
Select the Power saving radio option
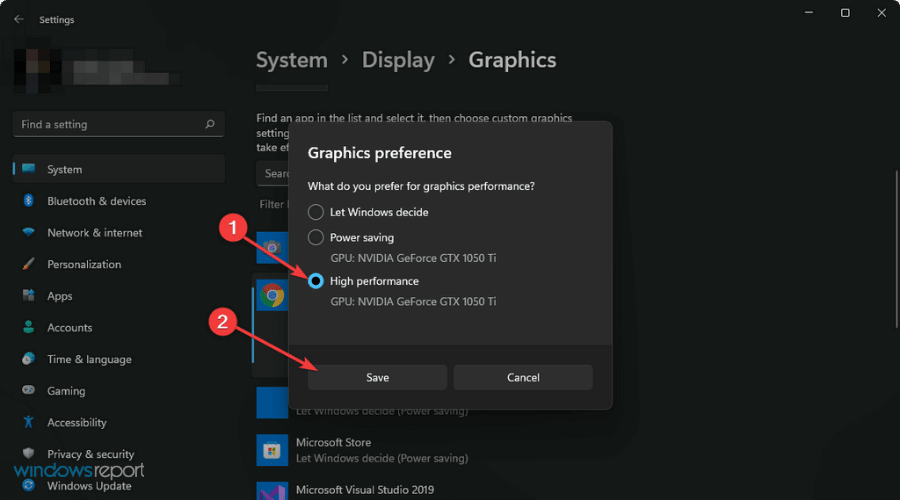pos(316,237)
